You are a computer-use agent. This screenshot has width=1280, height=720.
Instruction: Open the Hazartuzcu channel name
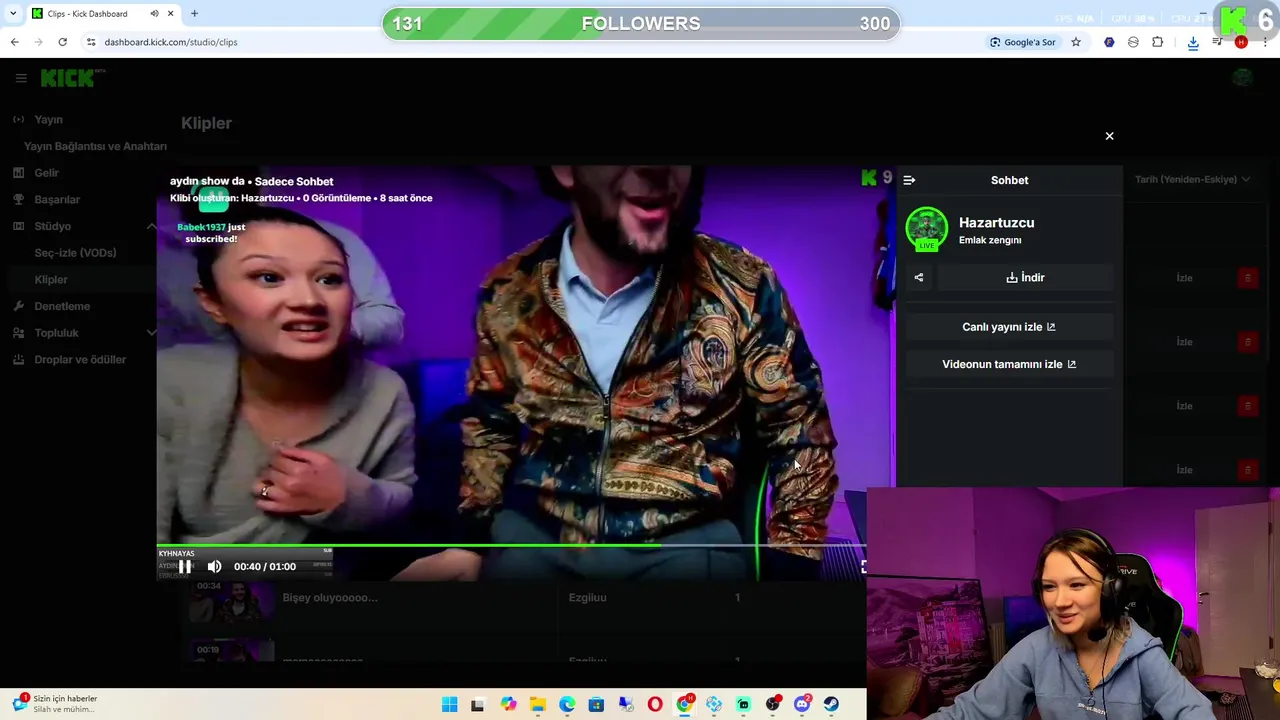[996, 222]
